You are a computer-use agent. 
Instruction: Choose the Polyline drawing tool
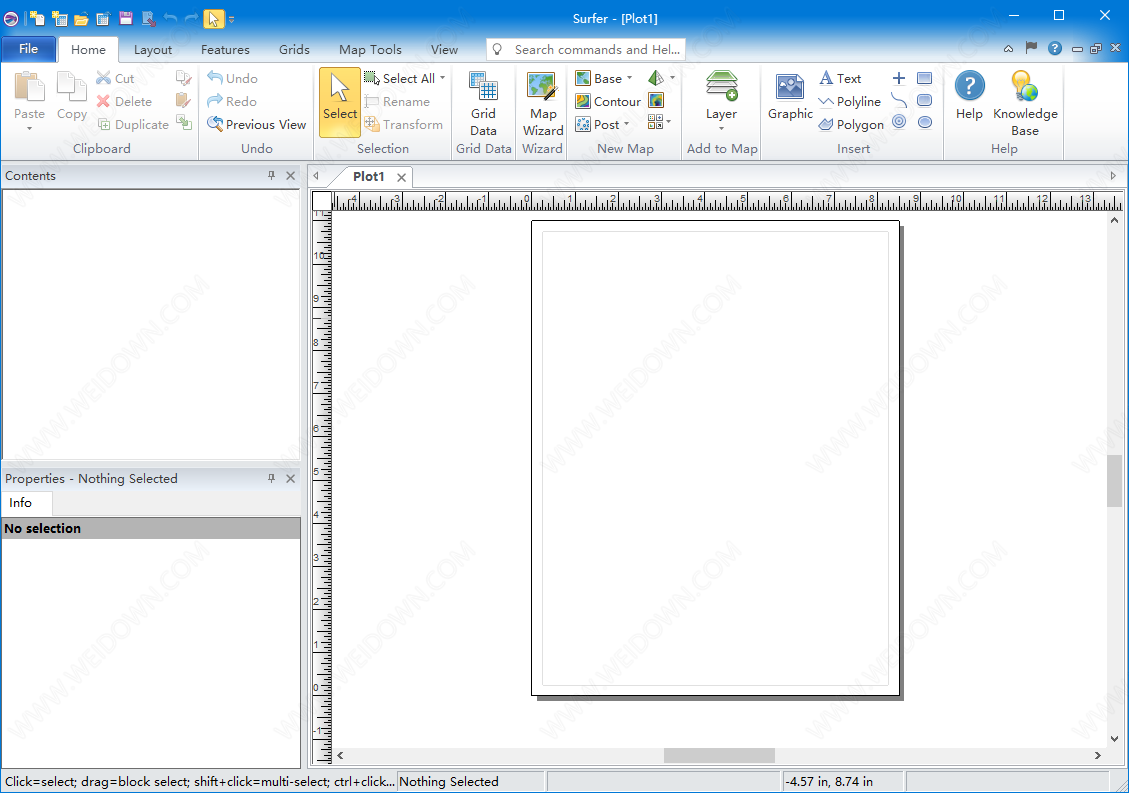tap(849, 102)
